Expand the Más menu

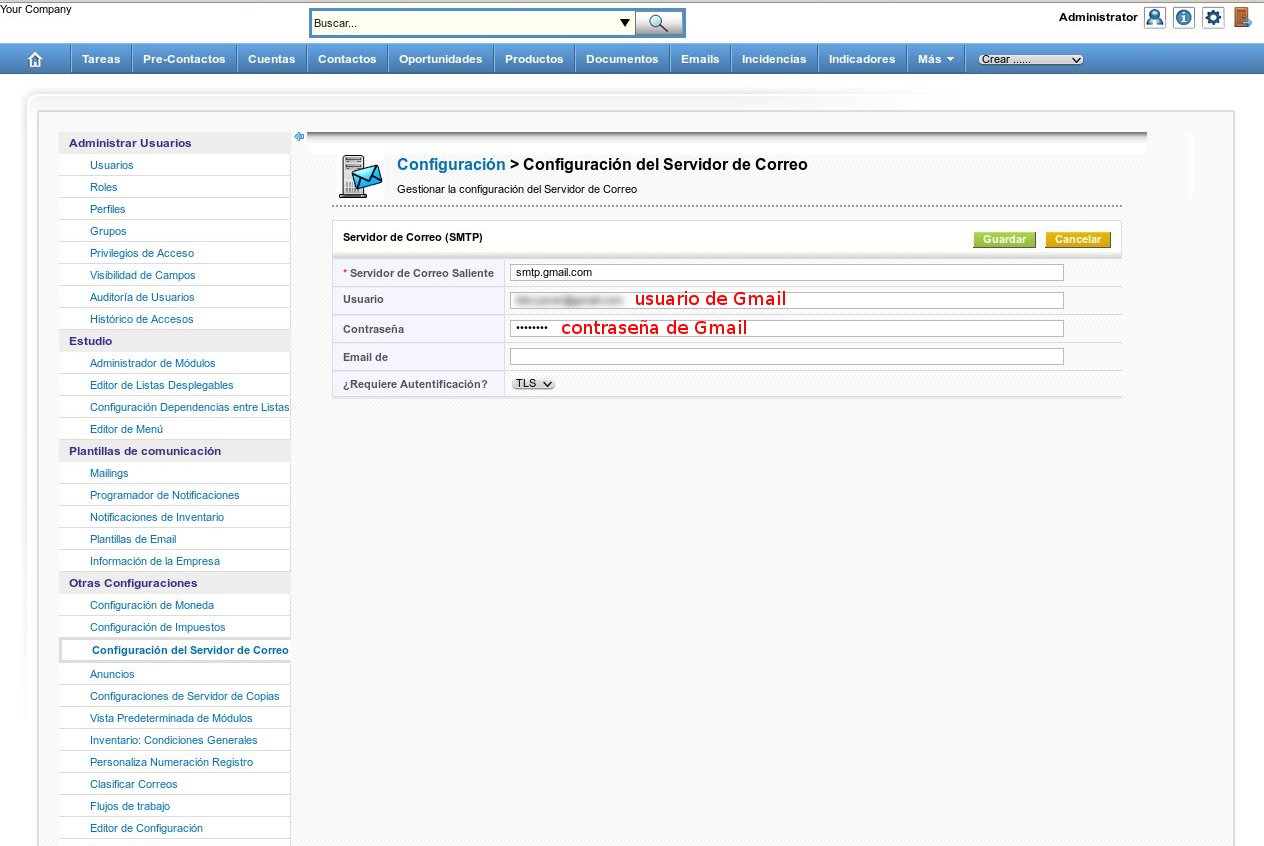(x=936, y=60)
